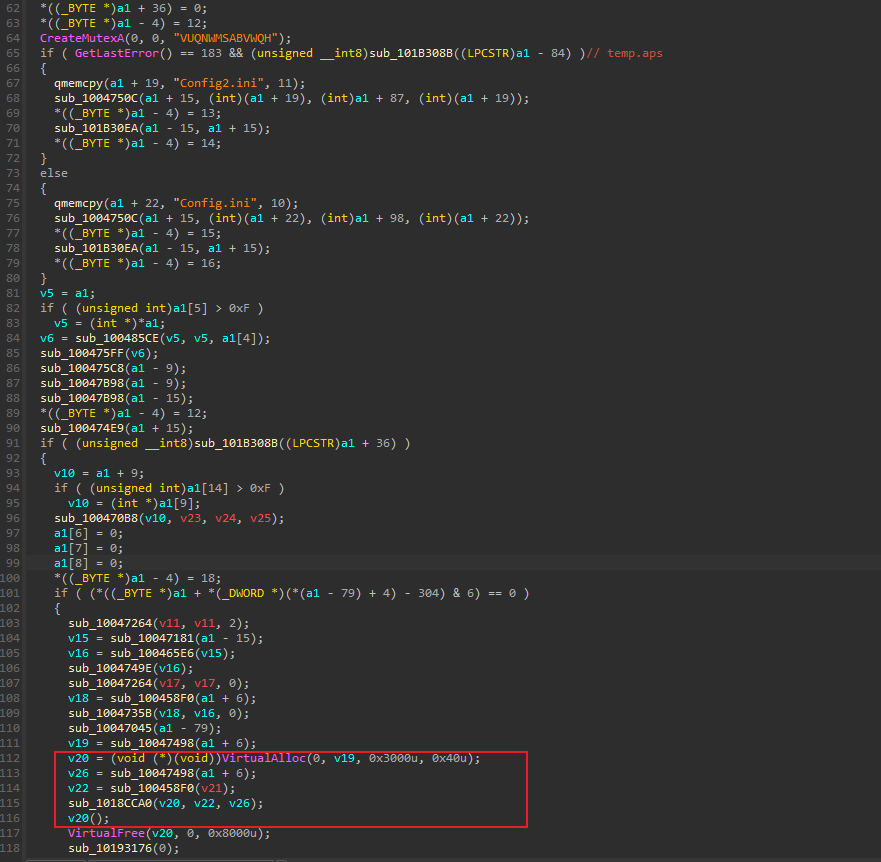Click the CreateMutexA function call
Image resolution: width=881 pixels, height=862 pixels.
pos(82,38)
